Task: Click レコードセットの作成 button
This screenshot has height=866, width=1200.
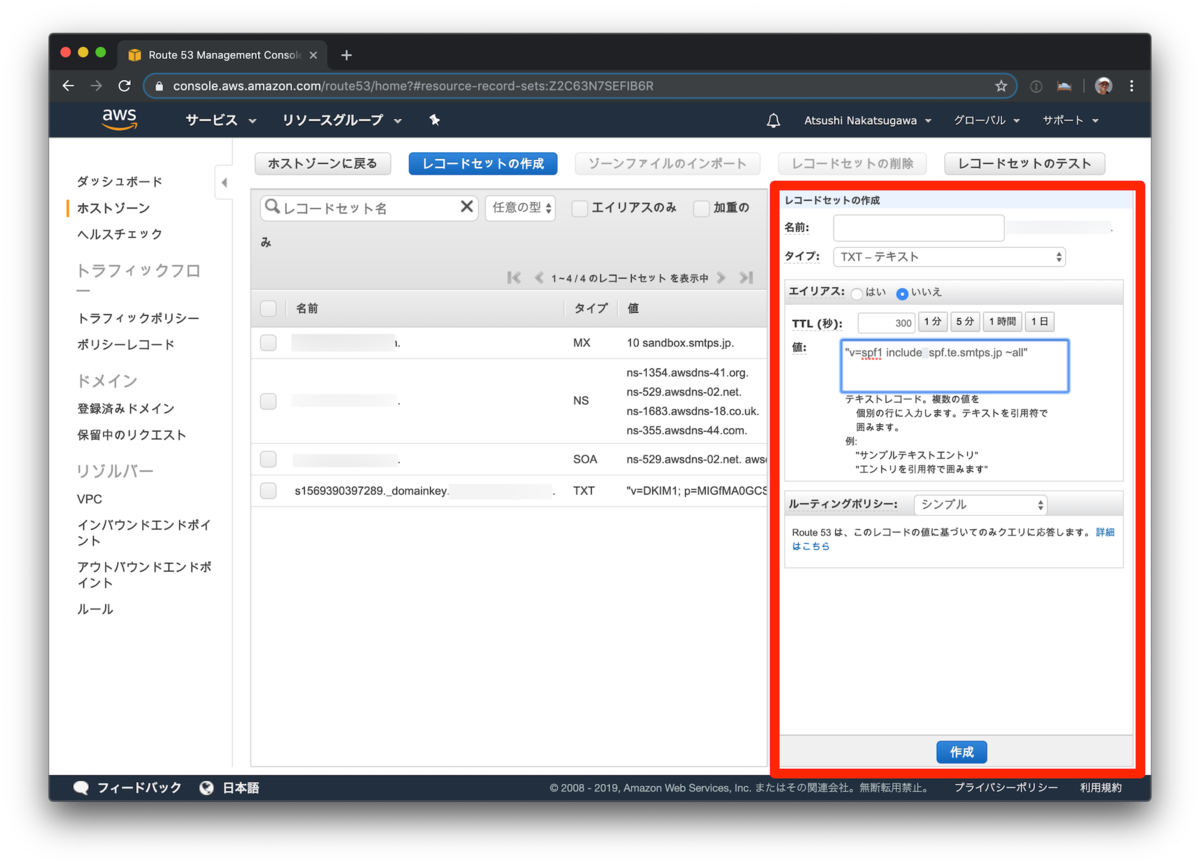Action: 483,164
